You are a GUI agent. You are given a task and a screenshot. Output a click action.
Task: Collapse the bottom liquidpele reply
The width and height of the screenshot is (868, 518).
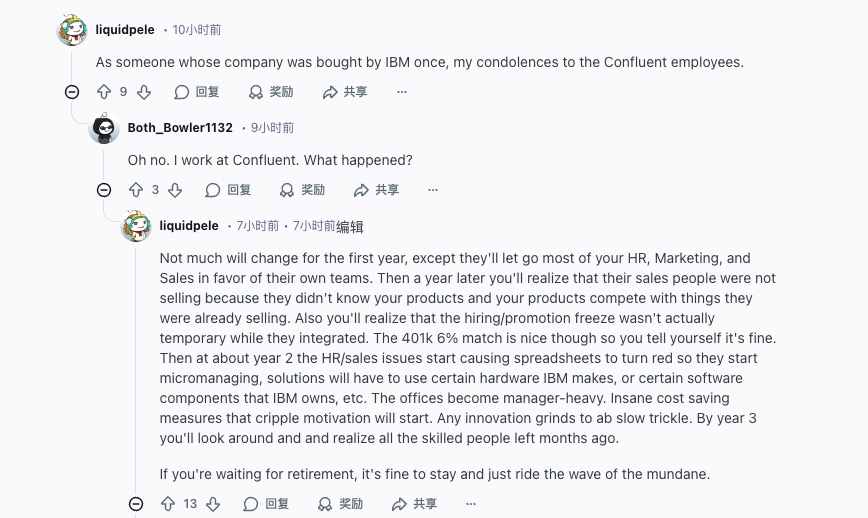[136, 504]
